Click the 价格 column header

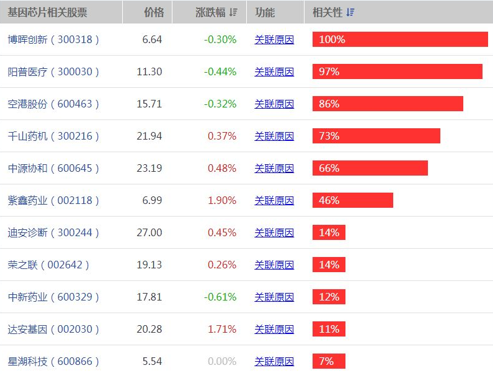click(154, 13)
